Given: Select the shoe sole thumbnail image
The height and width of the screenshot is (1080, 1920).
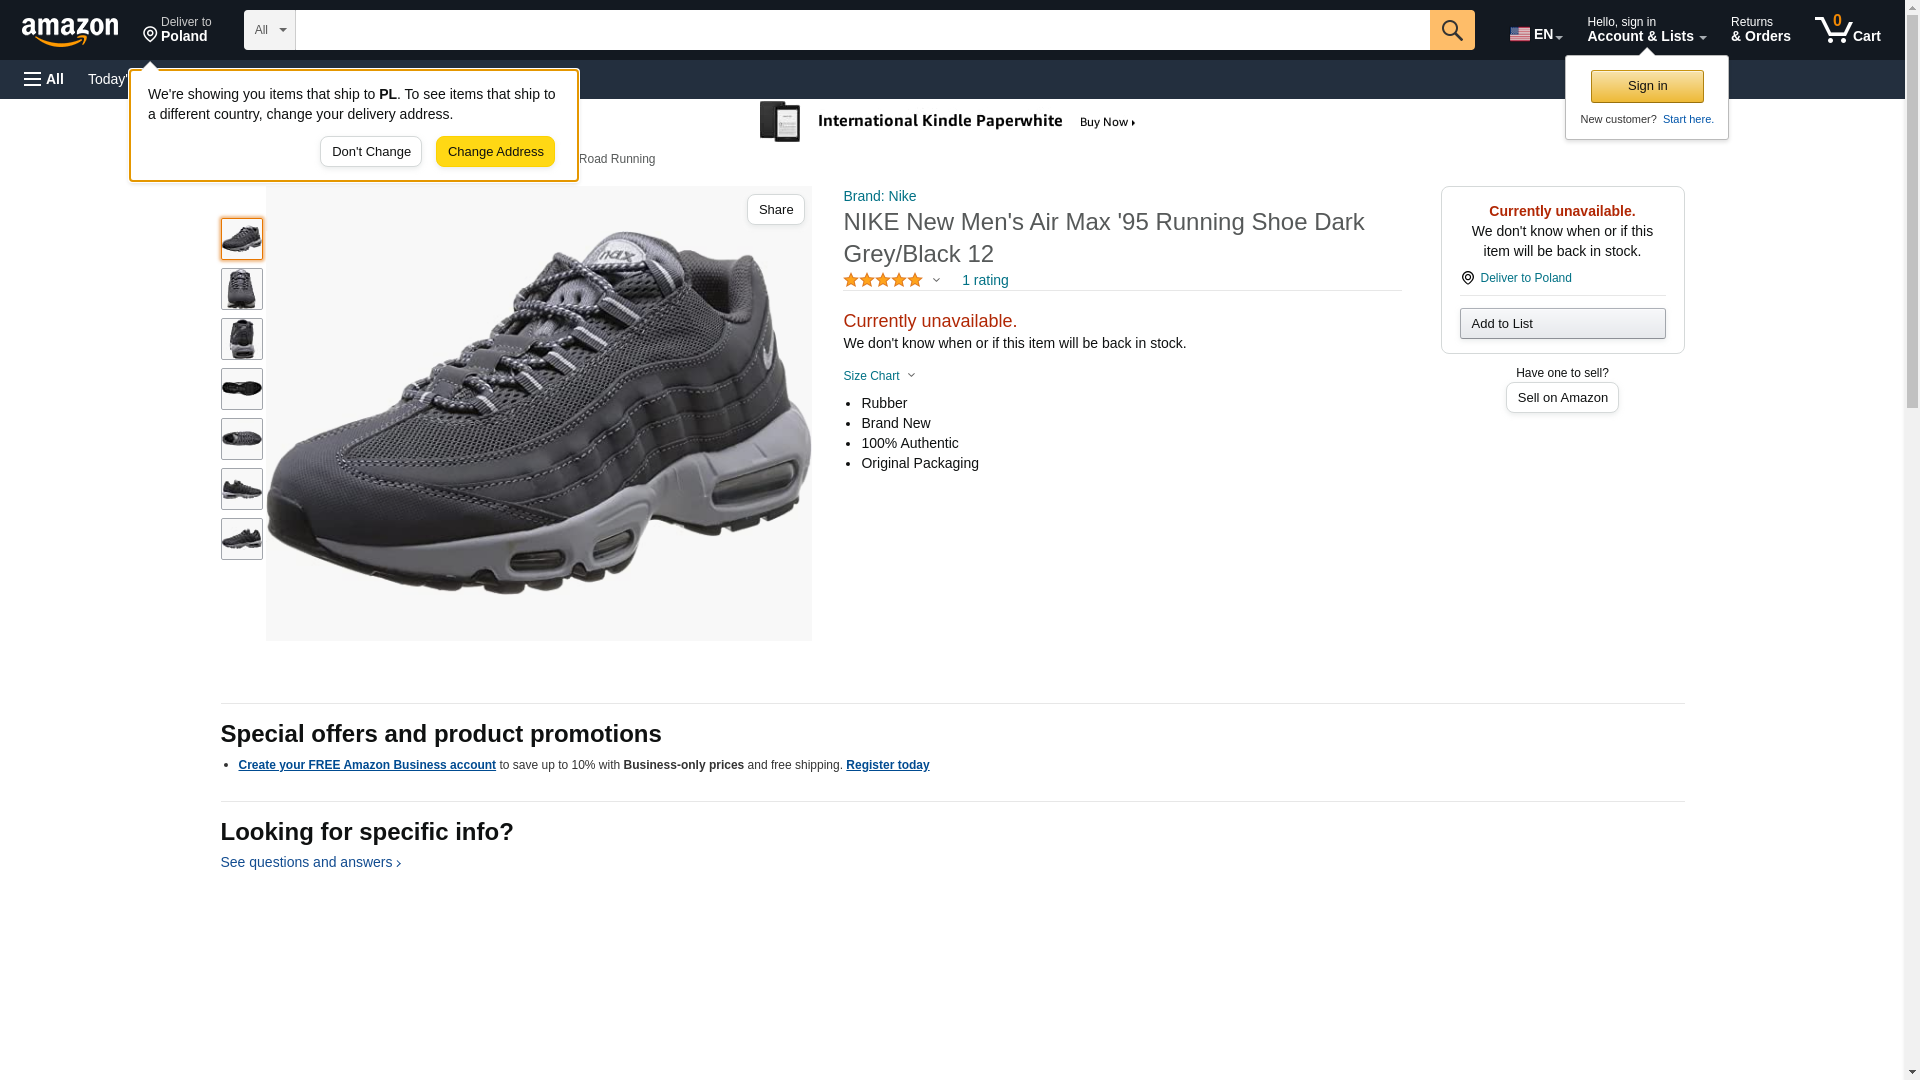Looking at the screenshot, I should coord(241,389).
